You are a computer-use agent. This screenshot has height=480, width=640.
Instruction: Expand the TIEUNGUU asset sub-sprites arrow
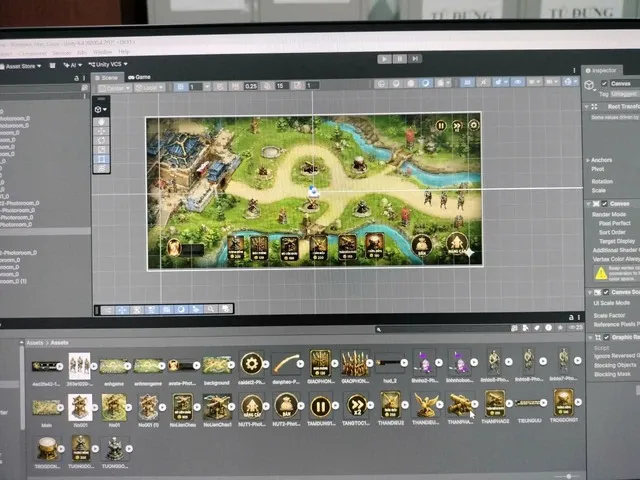coord(543,403)
